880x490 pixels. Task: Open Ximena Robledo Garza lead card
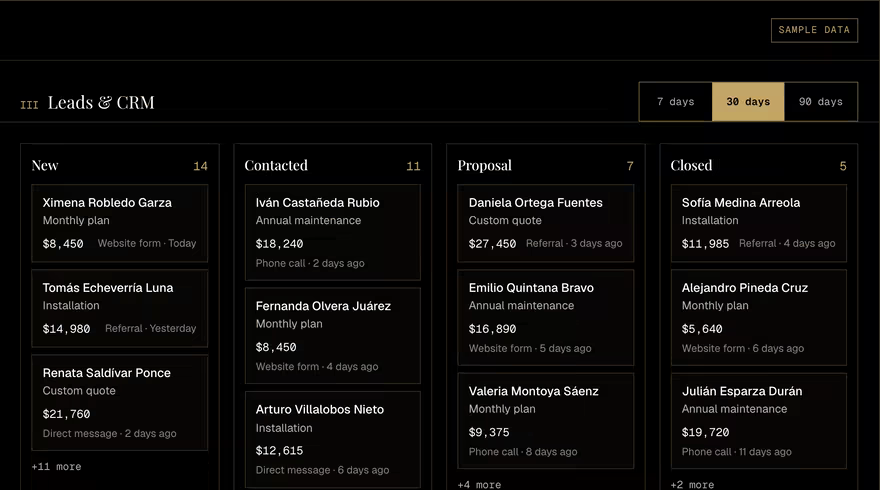[x=120, y=223]
